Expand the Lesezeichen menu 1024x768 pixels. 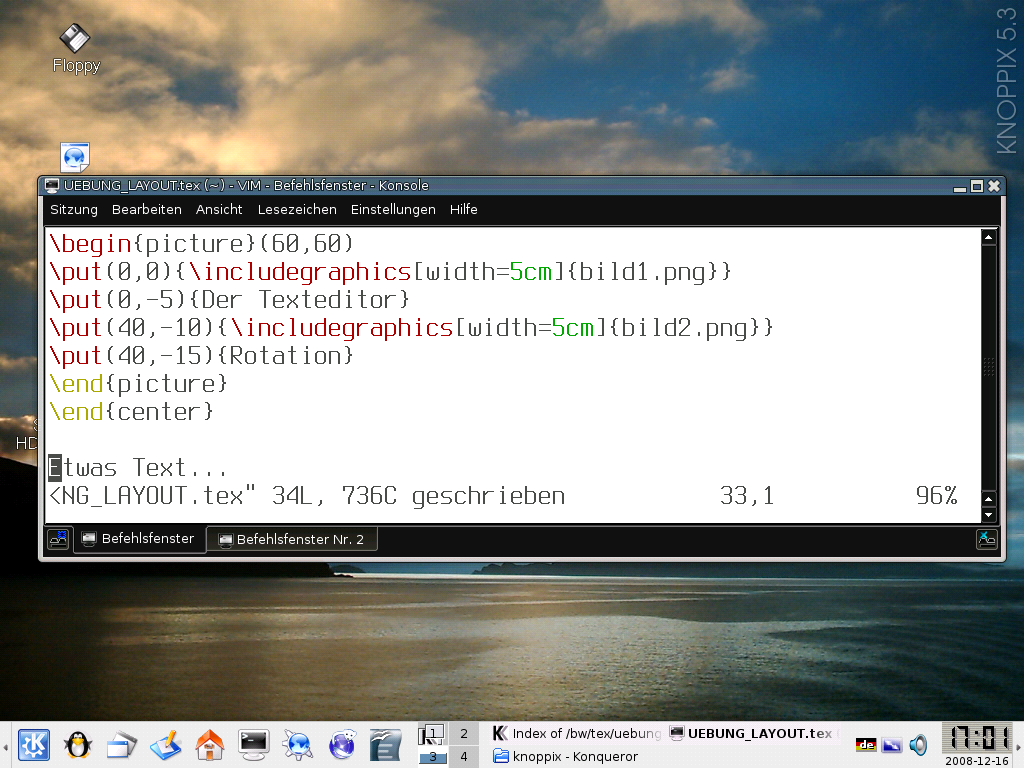tap(297, 210)
